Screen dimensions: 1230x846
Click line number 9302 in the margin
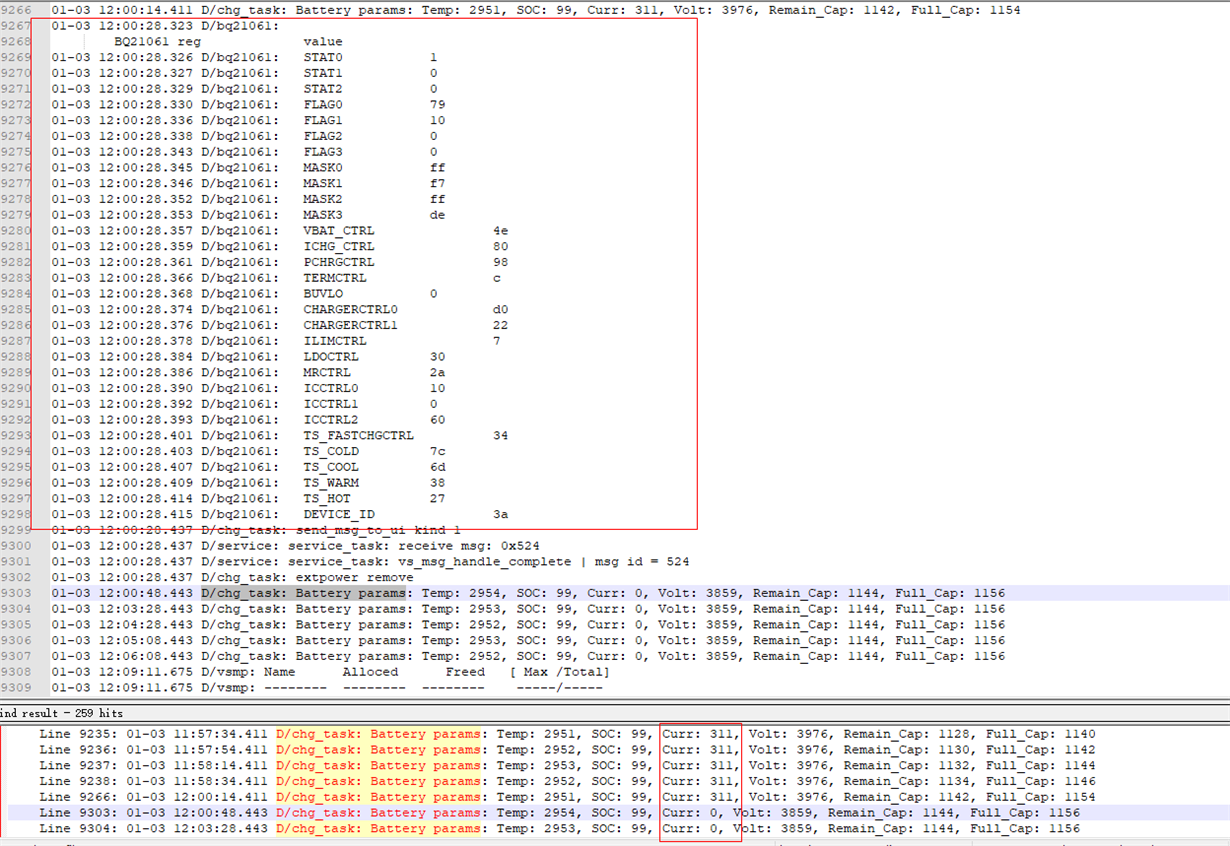click(17, 577)
